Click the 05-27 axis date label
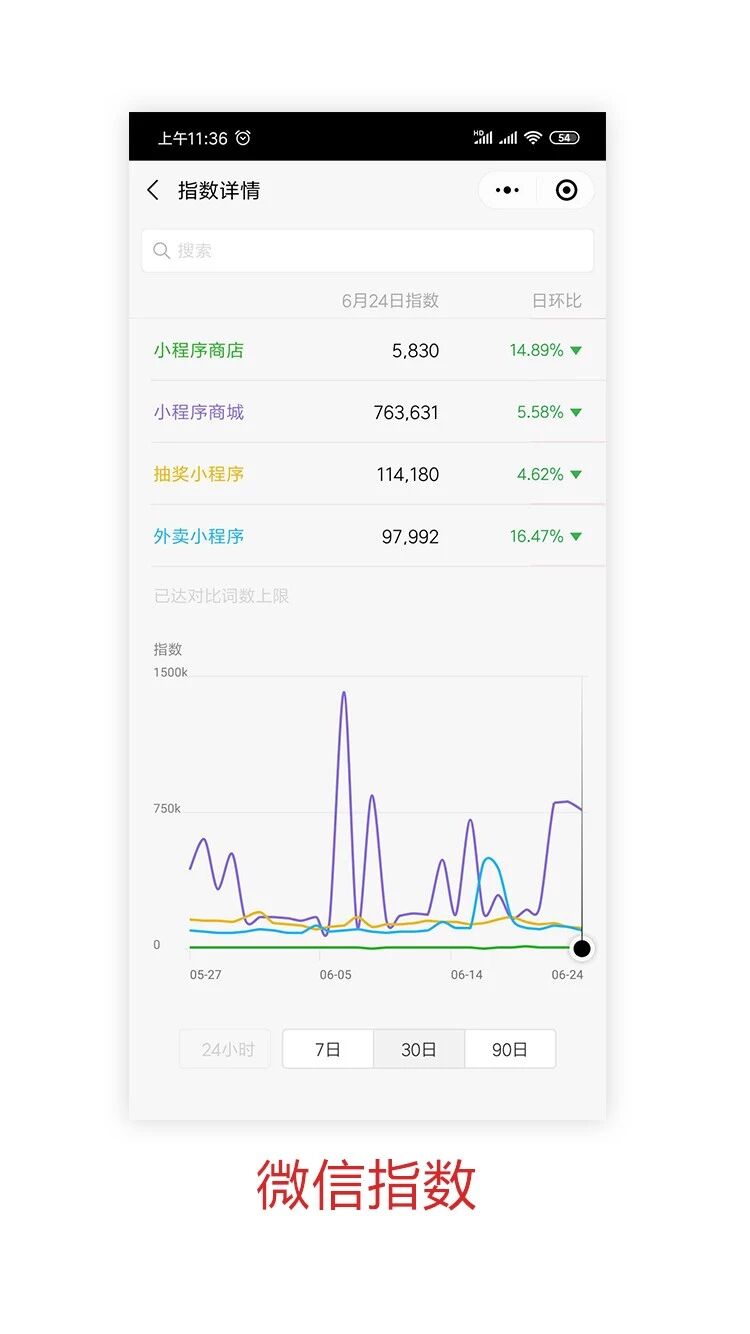This screenshot has height=1334, width=750. click(x=205, y=974)
